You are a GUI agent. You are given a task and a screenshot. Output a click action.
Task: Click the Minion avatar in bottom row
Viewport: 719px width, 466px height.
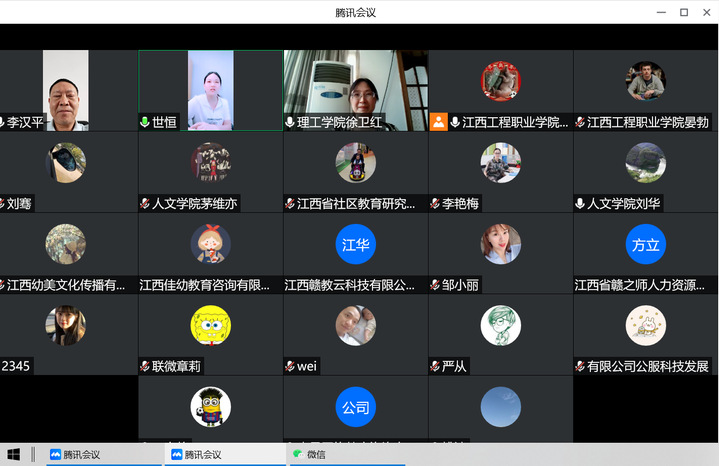[x=210, y=407]
